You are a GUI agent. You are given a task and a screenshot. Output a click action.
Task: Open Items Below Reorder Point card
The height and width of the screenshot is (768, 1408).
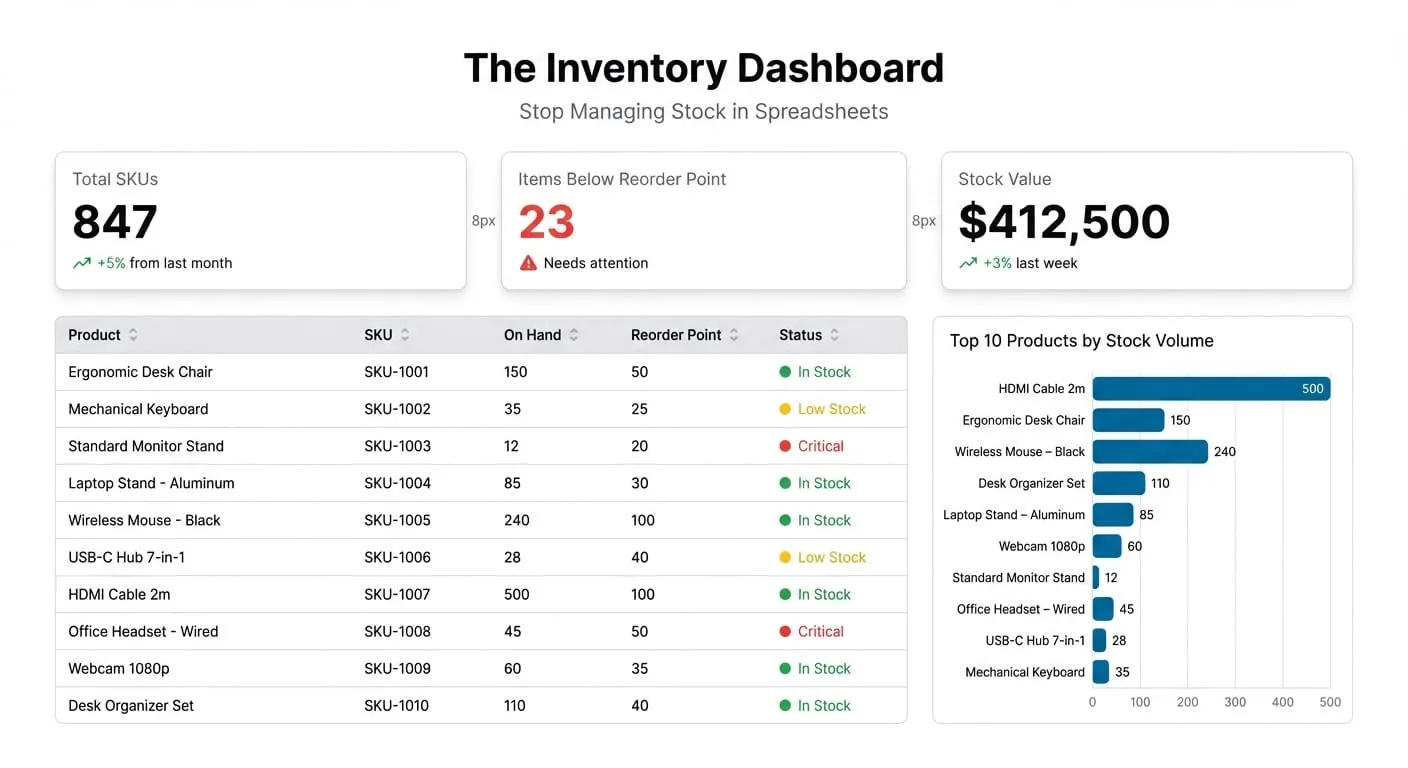coord(704,221)
